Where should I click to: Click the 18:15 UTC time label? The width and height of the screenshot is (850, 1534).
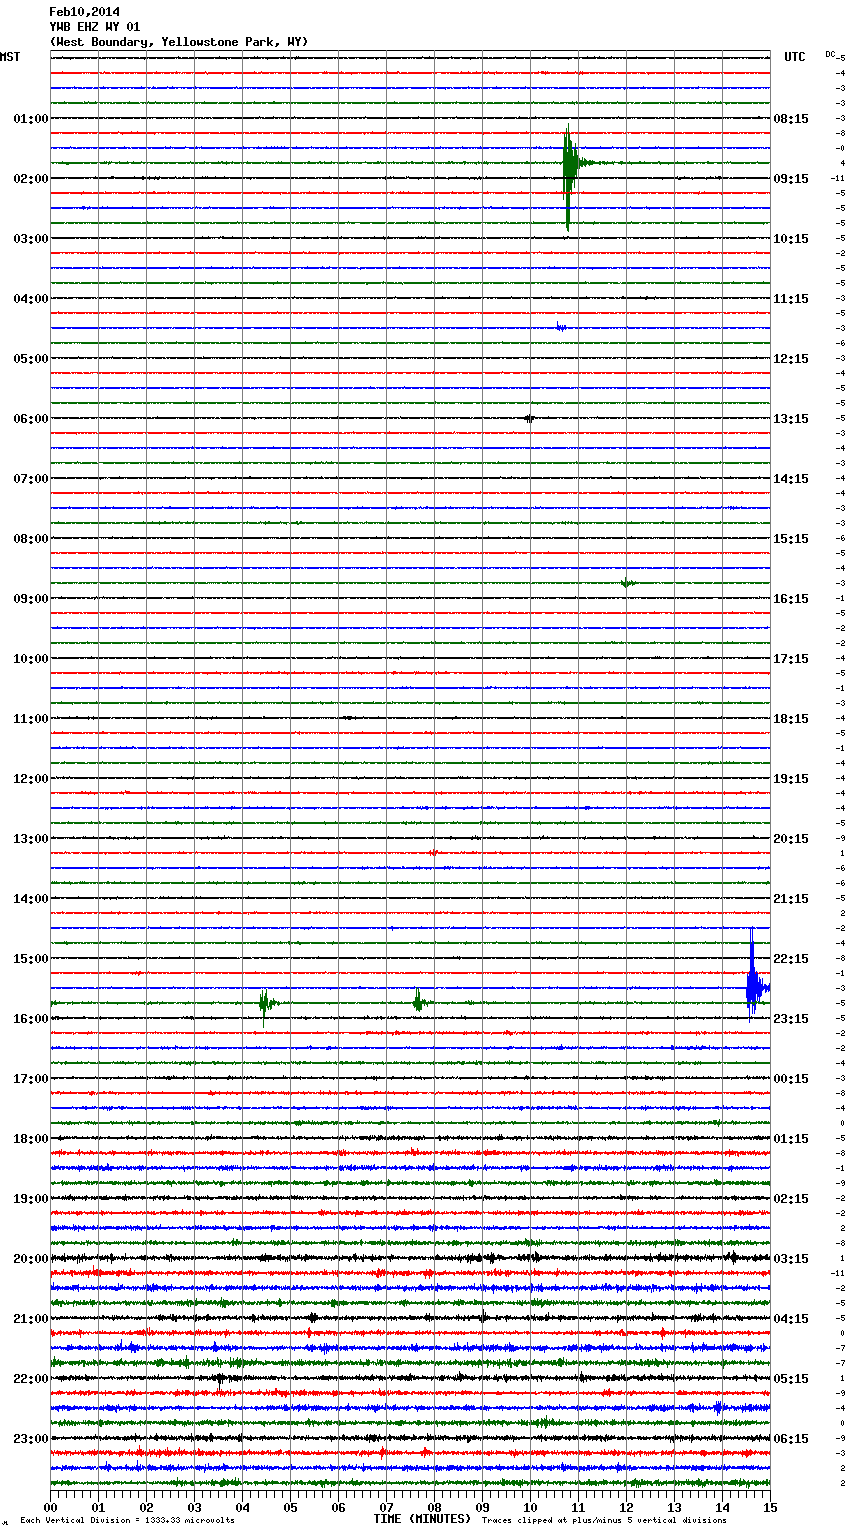791,719
